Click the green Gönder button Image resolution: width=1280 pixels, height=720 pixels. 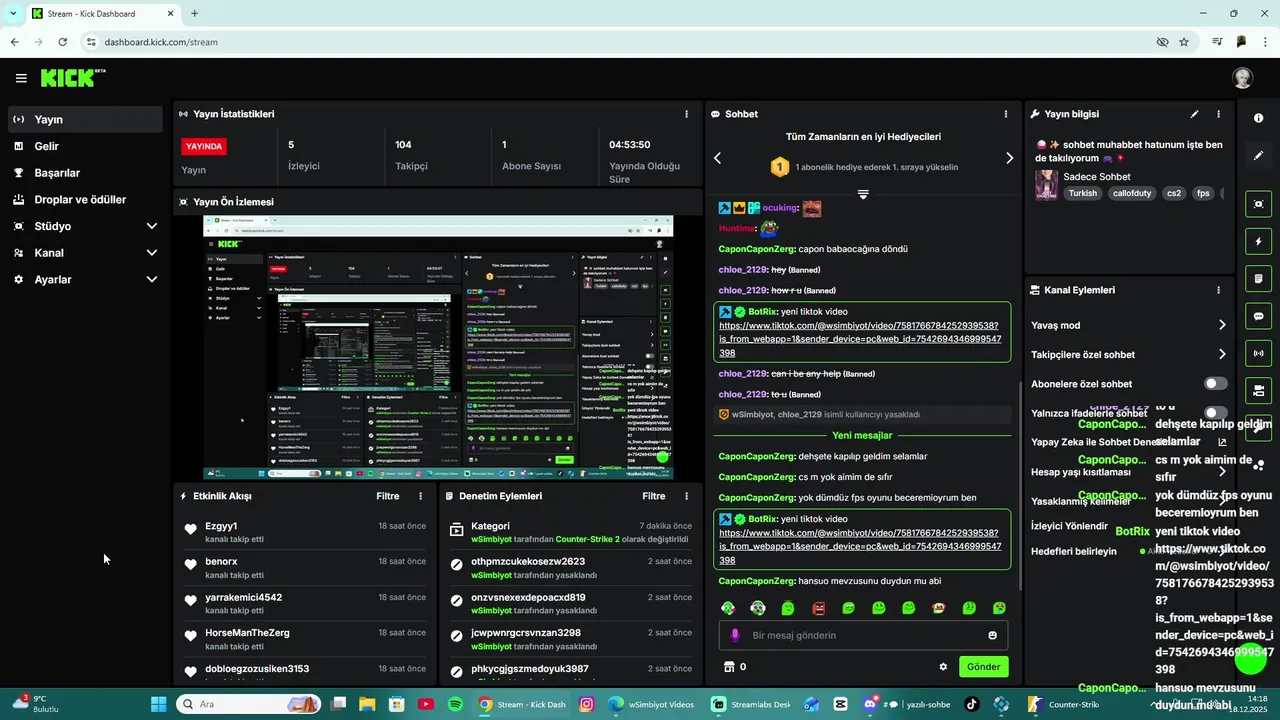click(984, 667)
